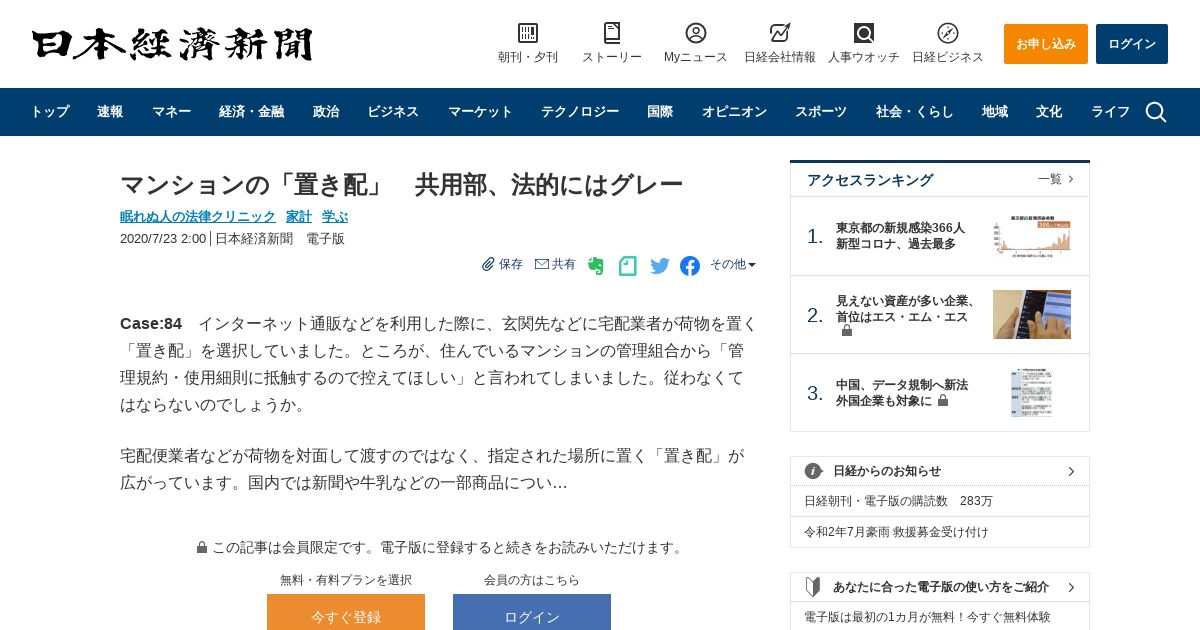This screenshot has height=630, width=1200.
Task: Click chevron on あなたに合った電子版の使い方 header
Action: [1071, 587]
